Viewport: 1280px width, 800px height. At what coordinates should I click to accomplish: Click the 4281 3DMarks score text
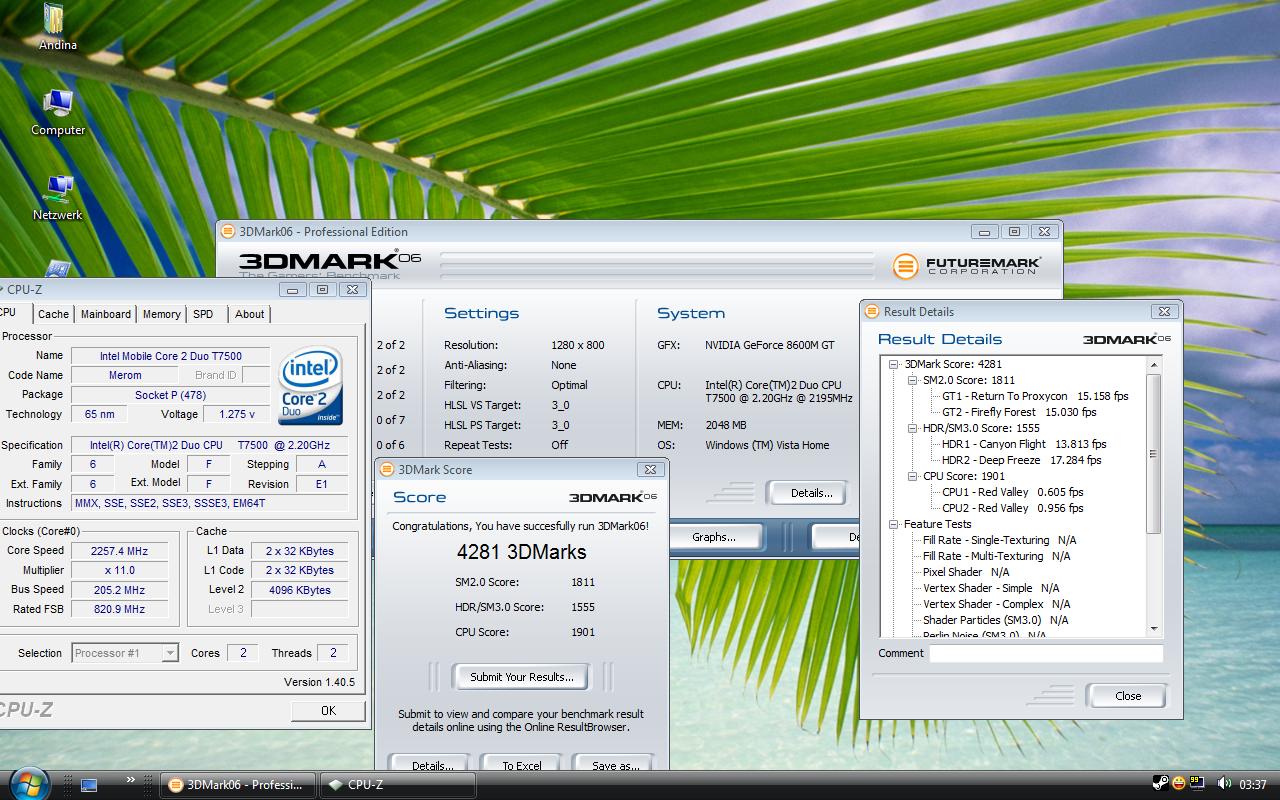521,552
